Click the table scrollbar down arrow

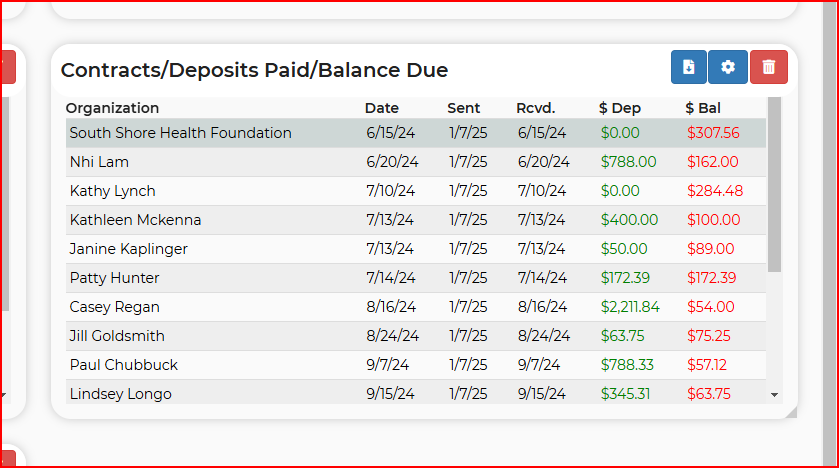[774, 395]
